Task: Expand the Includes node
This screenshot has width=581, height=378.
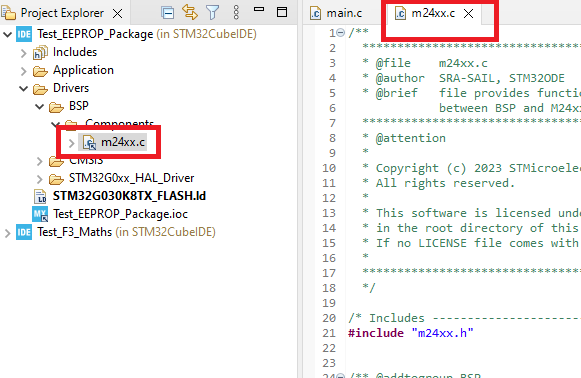Action: (24, 53)
